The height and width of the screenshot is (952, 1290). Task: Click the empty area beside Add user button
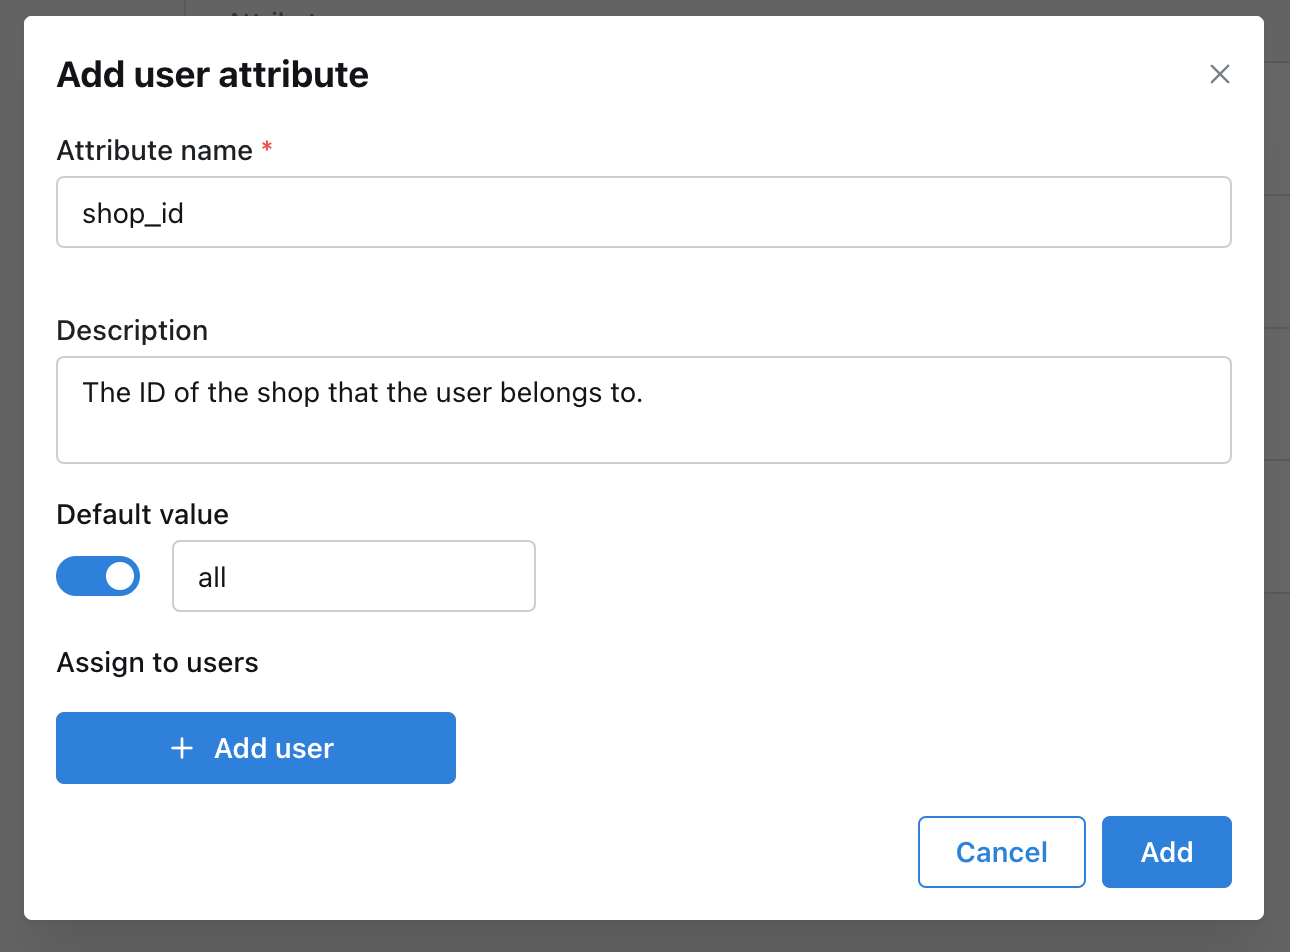[x=800, y=748]
